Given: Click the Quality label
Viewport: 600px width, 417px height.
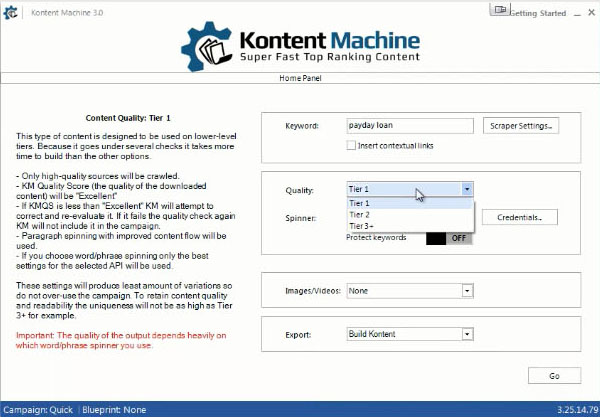Looking at the screenshot, I should 299,191.
